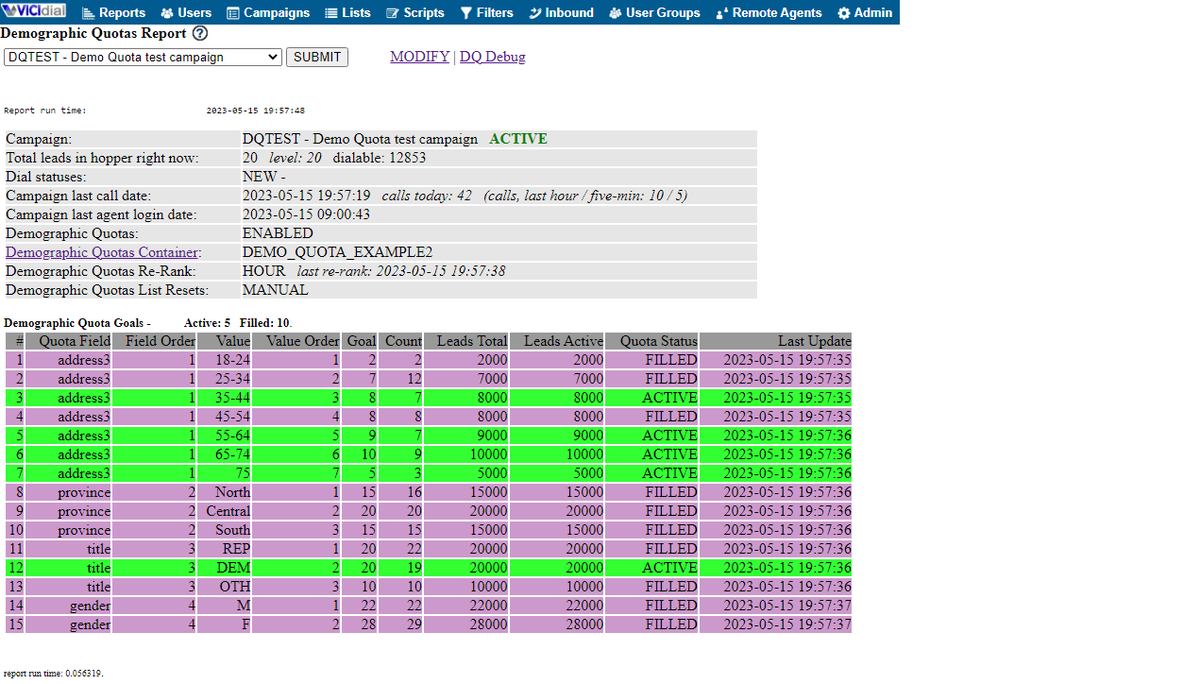Click the 28000 Leads Total cell
This screenshot has height=684, width=1200.
(x=466, y=624)
